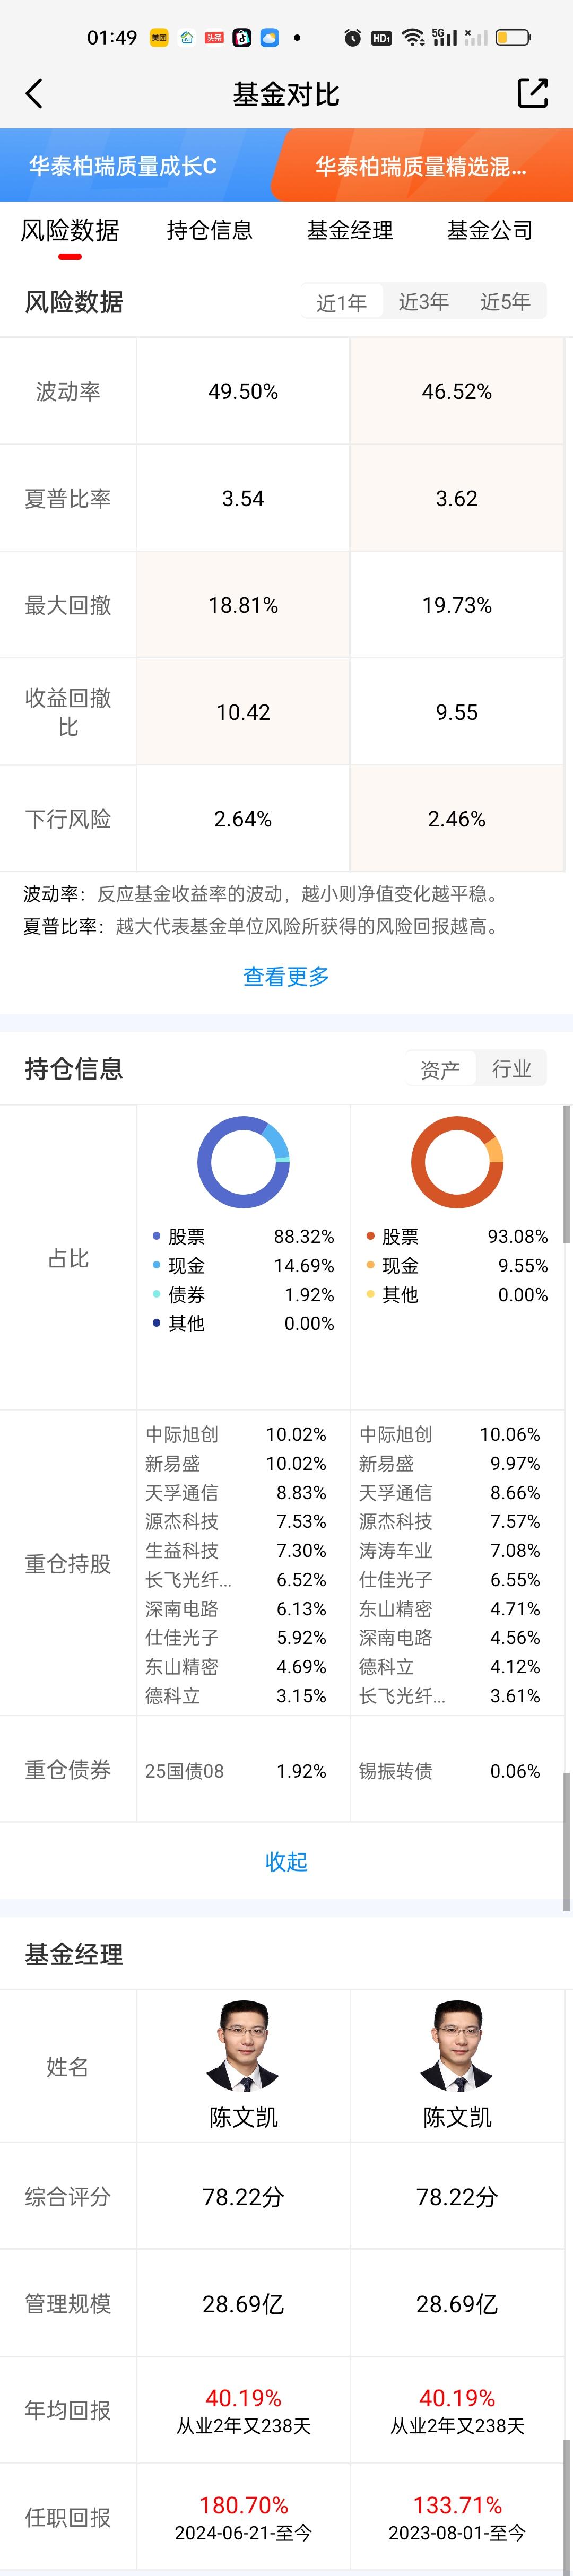Viewport: 573px width, 2576px height.
Task: Switch to the 基金公司 tab
Action: click(490, 230)
